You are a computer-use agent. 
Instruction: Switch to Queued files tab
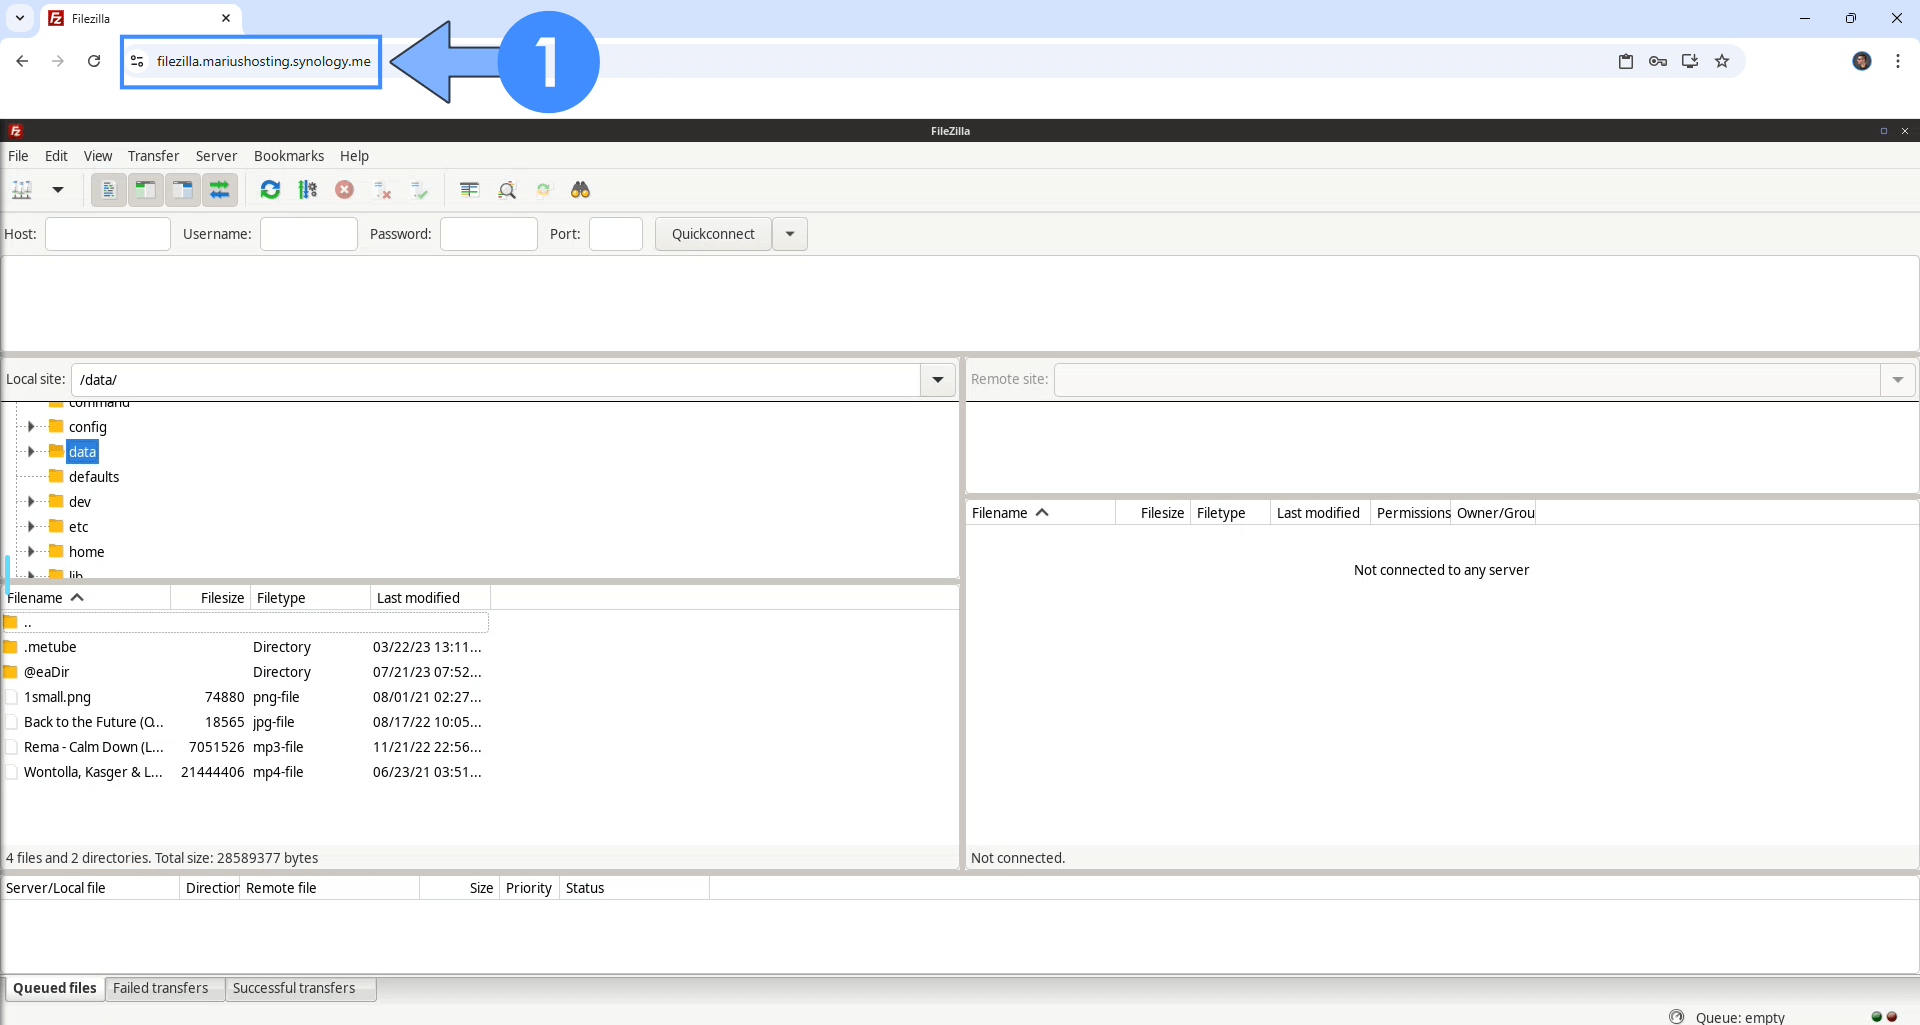pyautogui.click(x=55, y=988)
